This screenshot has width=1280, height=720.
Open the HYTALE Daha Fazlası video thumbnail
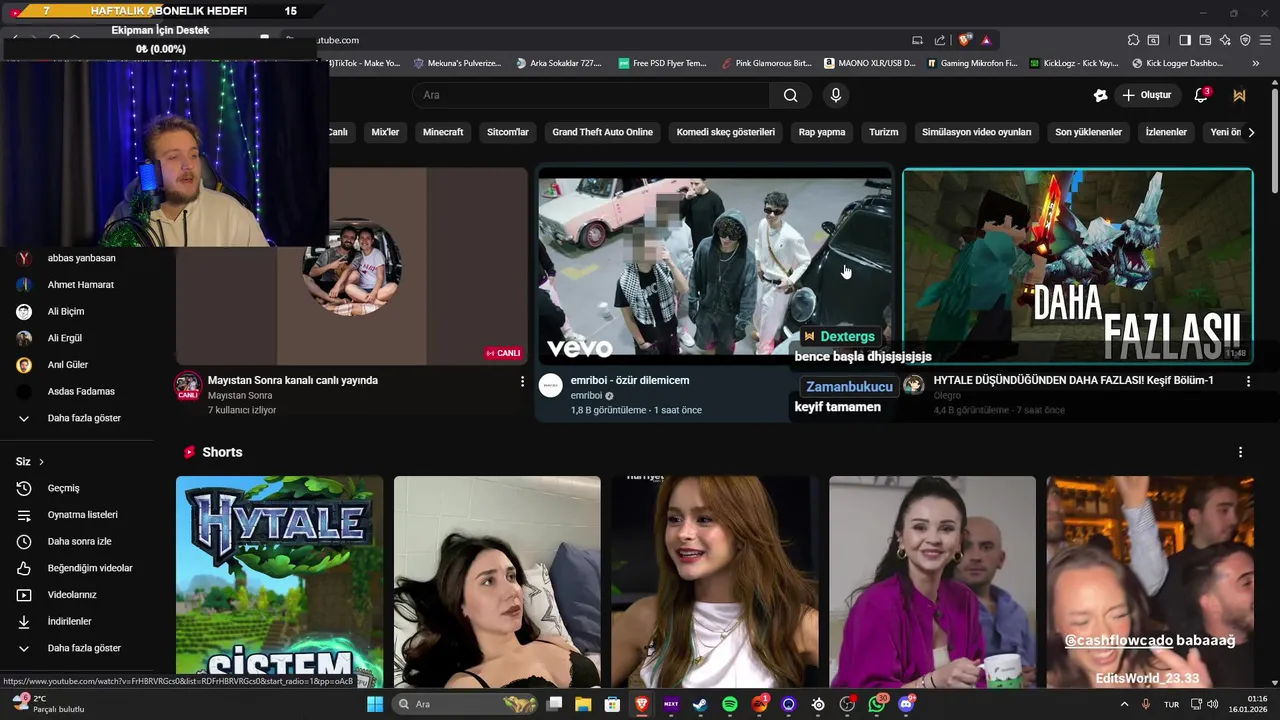click(1078, 267)
